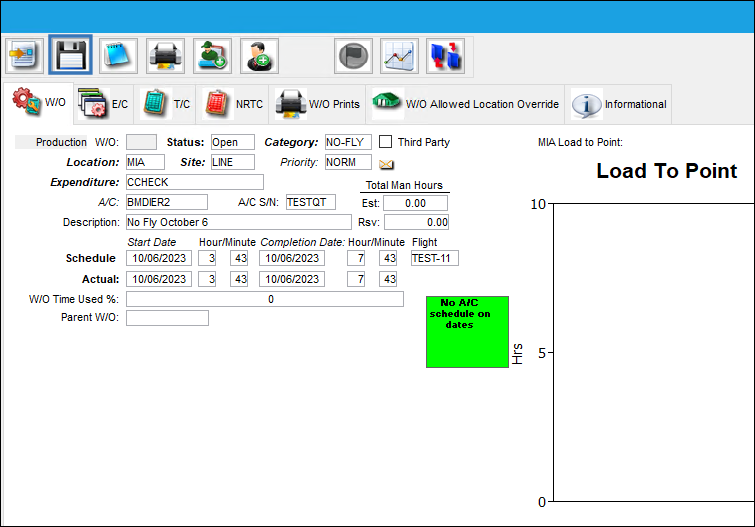Open the blue notepad notes icon

pyautogui.click(x=118, y=56)
